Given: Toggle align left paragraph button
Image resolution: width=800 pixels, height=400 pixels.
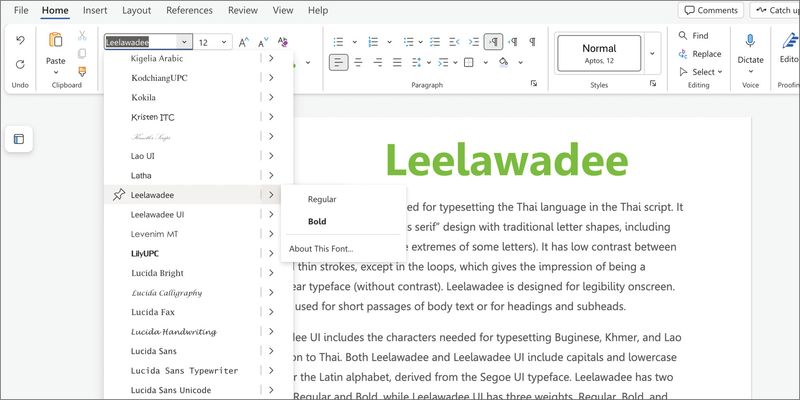Looking at the screenshot, I should pos(338,63).
